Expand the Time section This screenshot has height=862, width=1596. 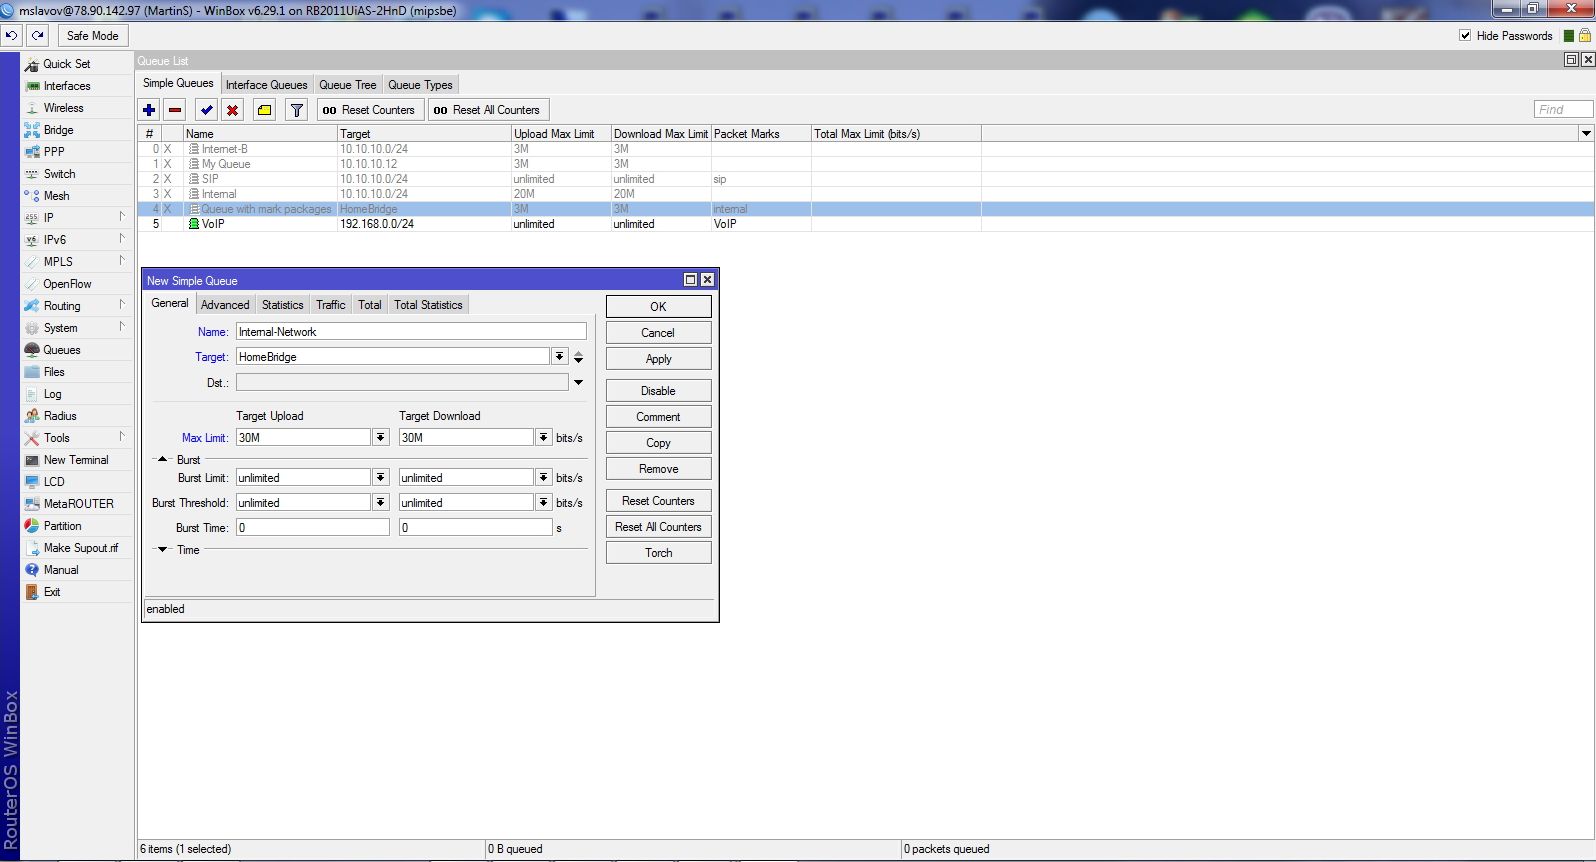[163, 549]
